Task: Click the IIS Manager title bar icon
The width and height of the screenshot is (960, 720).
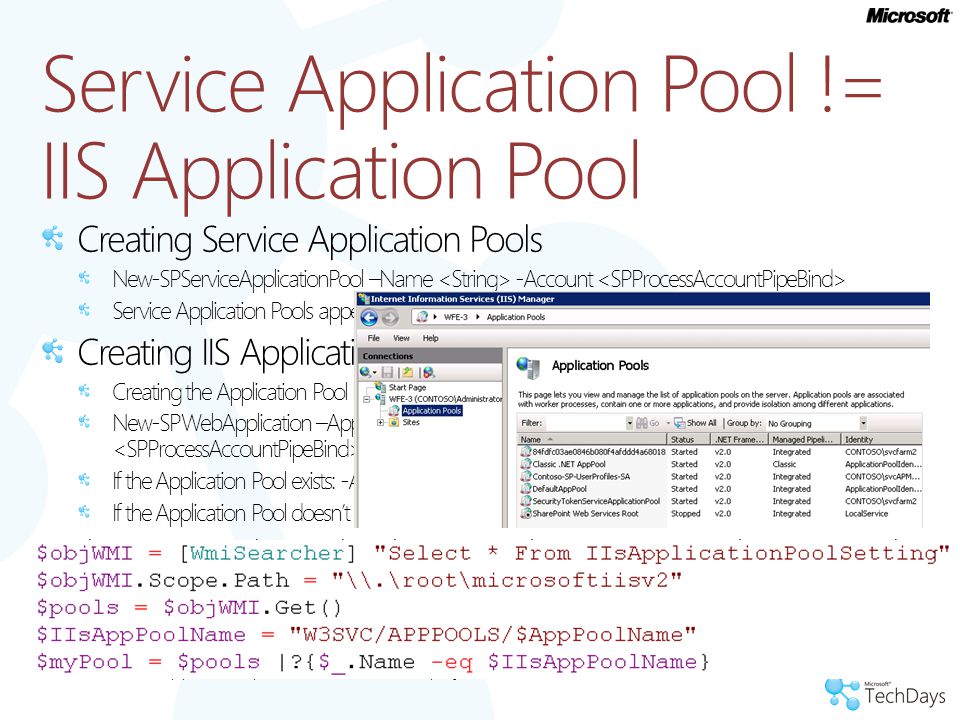Action: (x=364, y=299)
